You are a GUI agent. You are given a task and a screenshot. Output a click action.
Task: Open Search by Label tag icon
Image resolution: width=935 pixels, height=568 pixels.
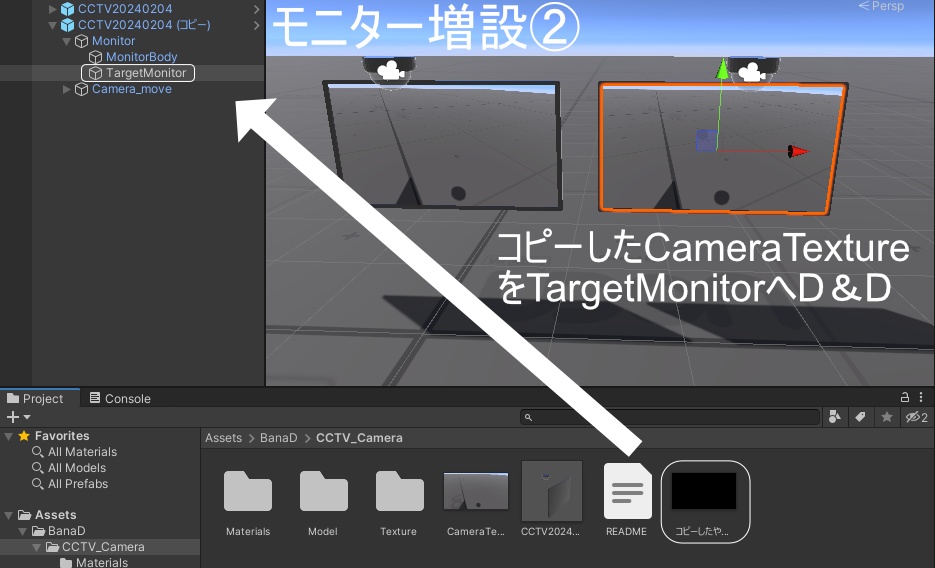(x=860, y=417)
